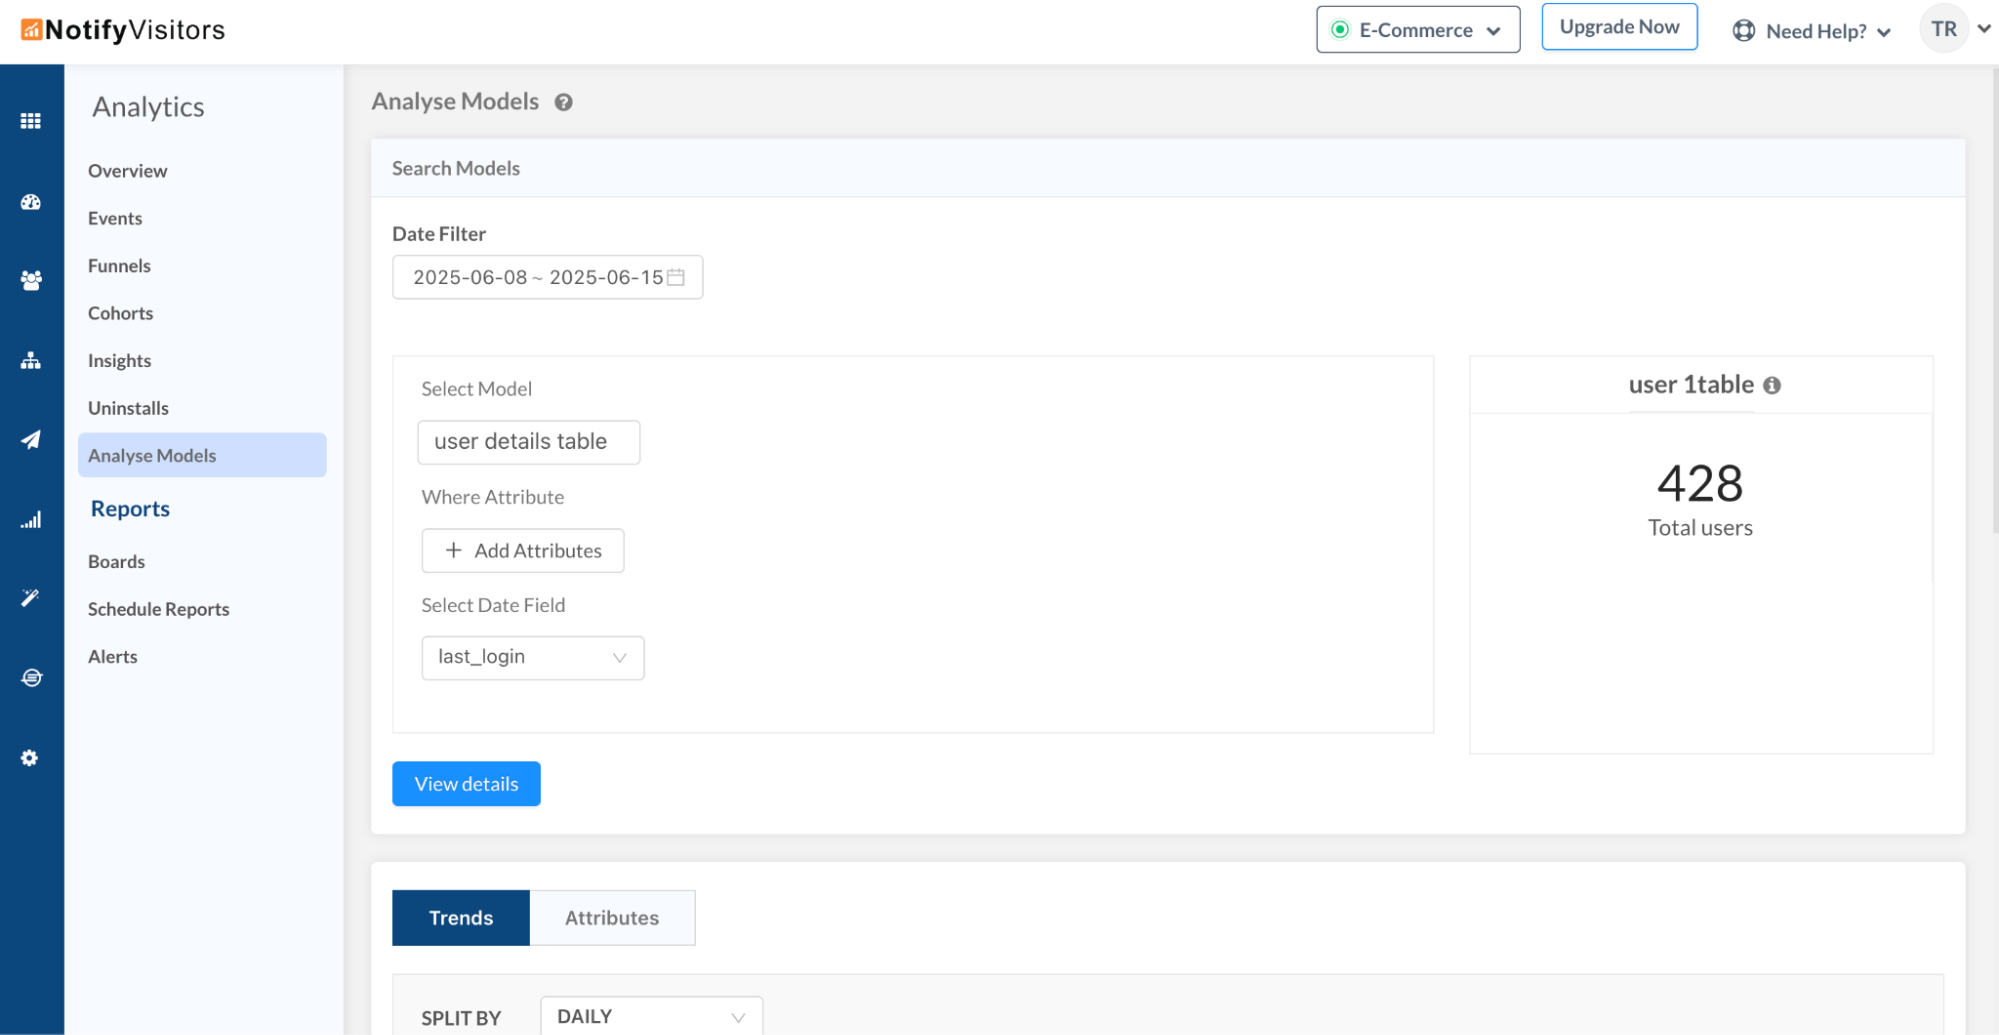This screenshot has width=1999, height=1035.
Task: Open the users group icon in sidebar
Action: tap(31, 281)
